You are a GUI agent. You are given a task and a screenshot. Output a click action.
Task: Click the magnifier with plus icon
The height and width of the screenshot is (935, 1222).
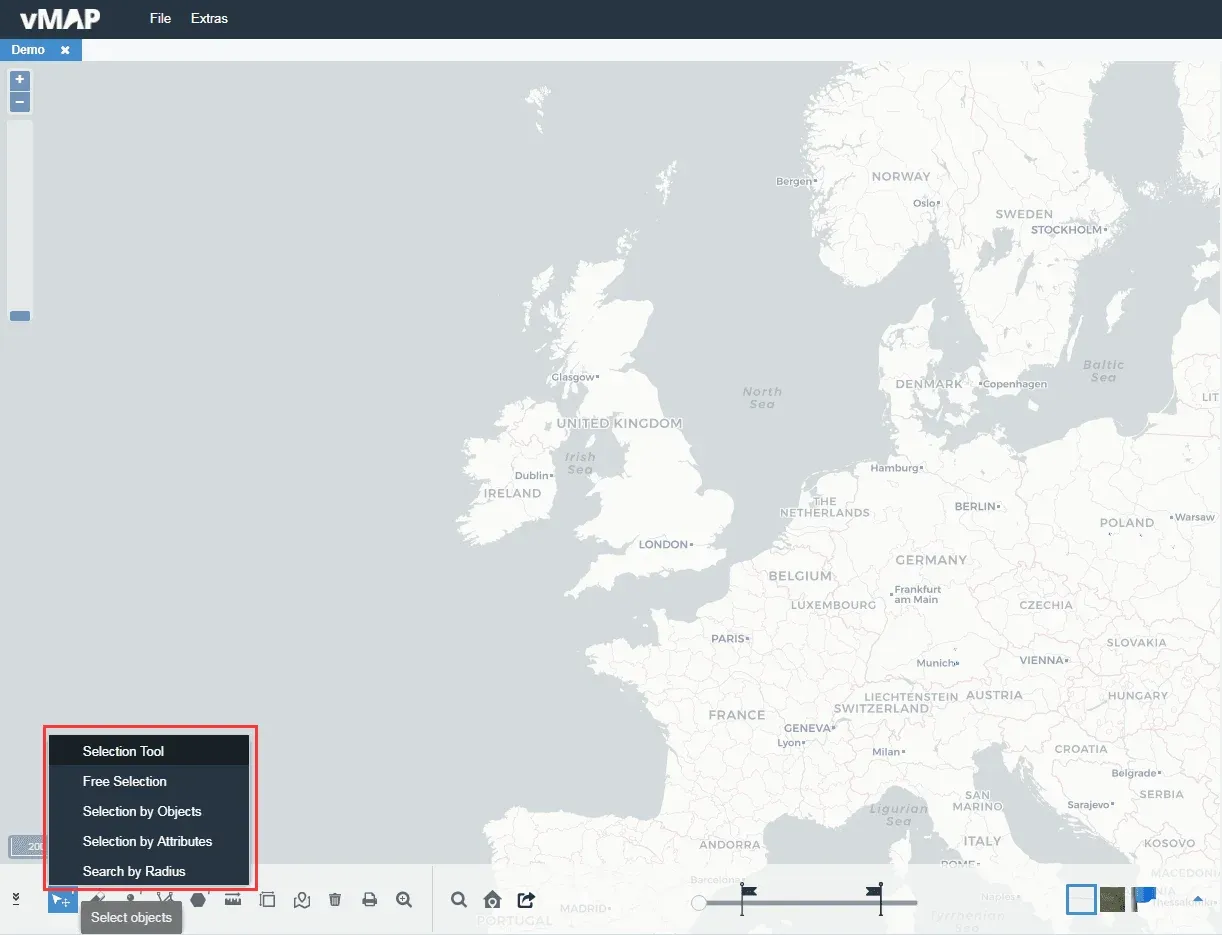[404, 900]
